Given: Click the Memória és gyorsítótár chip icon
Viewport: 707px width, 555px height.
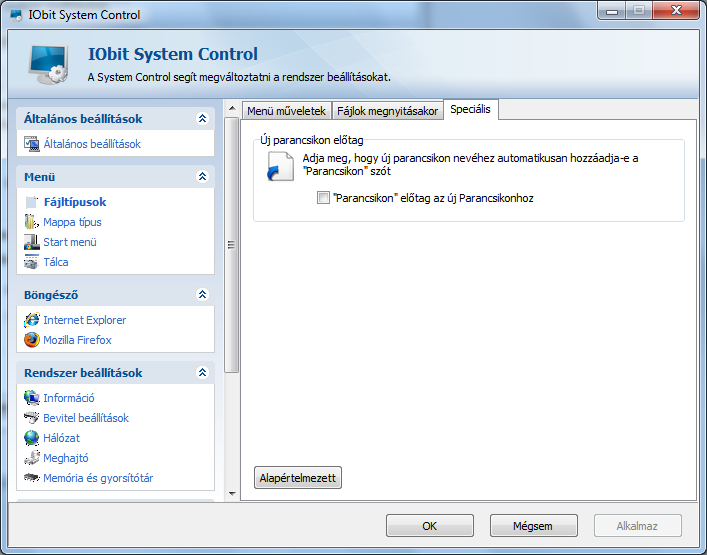Looking at the screenshot, I should click(32, 477).
